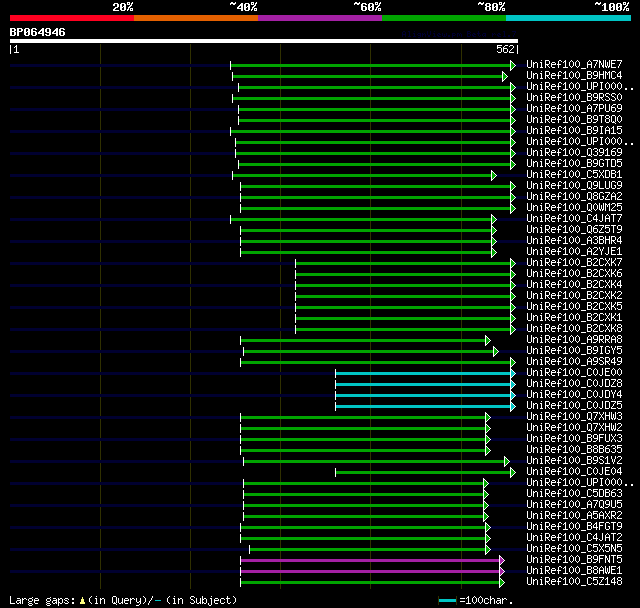Click the cyan 100char scale legend bar
Screen dimensions: 640x608
(x=447, y=600)
